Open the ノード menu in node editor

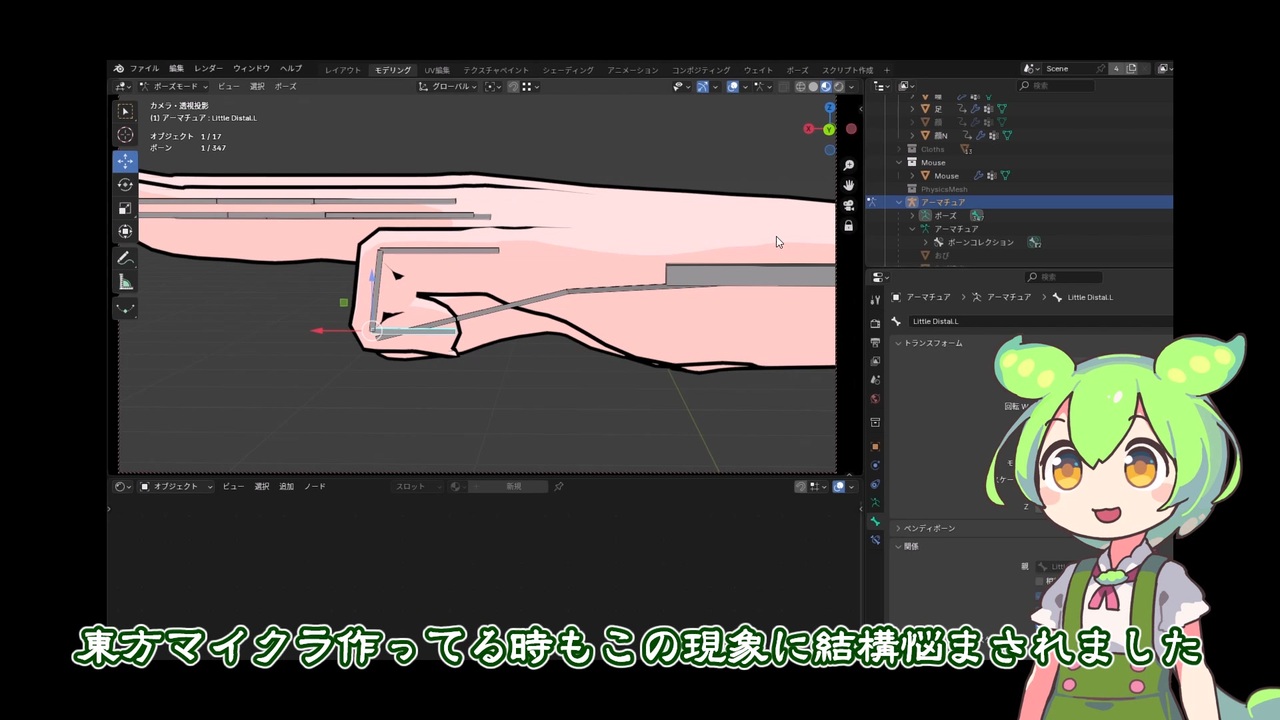point(315,487)
